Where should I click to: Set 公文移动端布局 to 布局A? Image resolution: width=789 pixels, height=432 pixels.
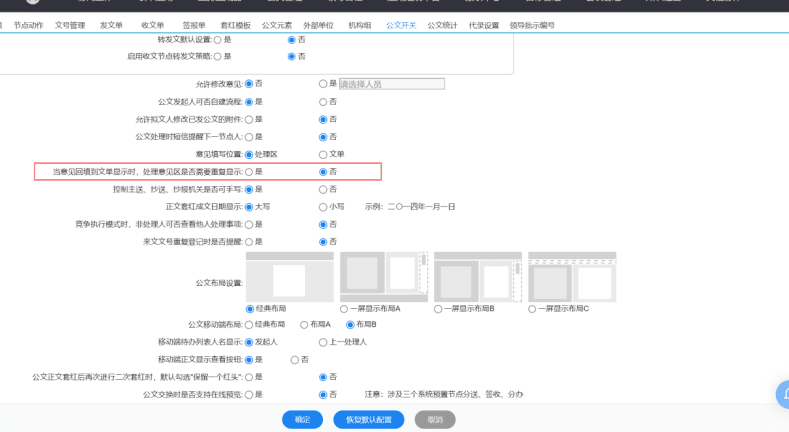click(x=304, y=325)
